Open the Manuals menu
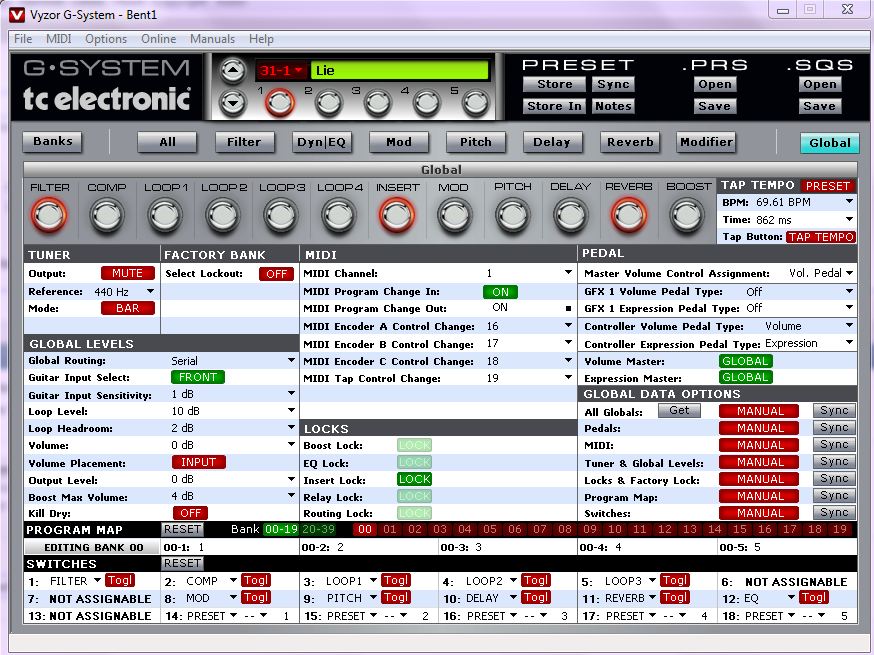This screenshot has width=874, height=655. [212, 39]
